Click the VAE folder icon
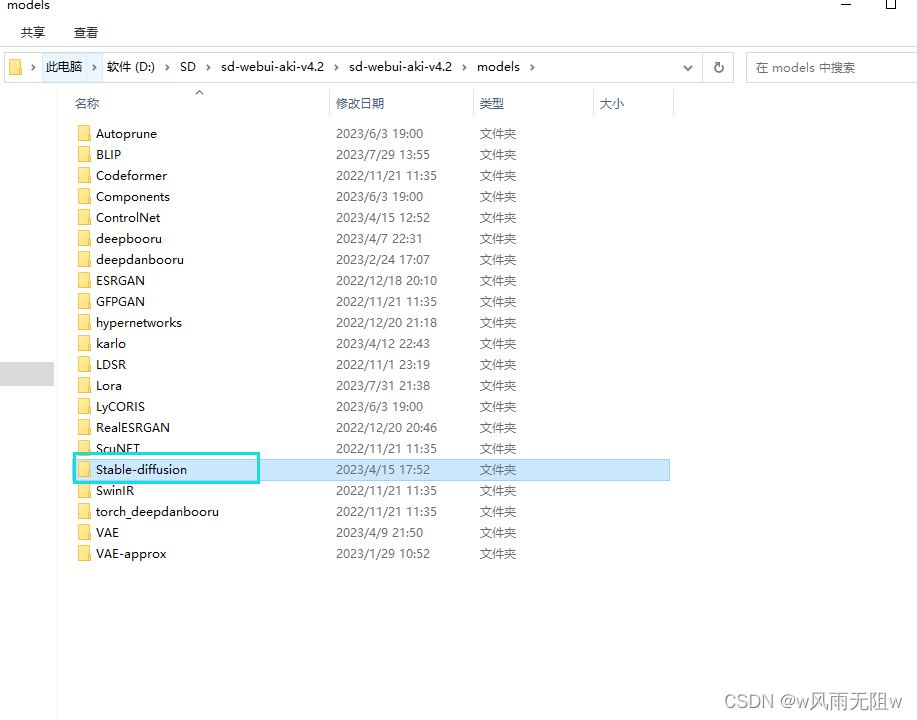This screenshot has width=917, height=720. pyautogui.click(x=84, y=533)
